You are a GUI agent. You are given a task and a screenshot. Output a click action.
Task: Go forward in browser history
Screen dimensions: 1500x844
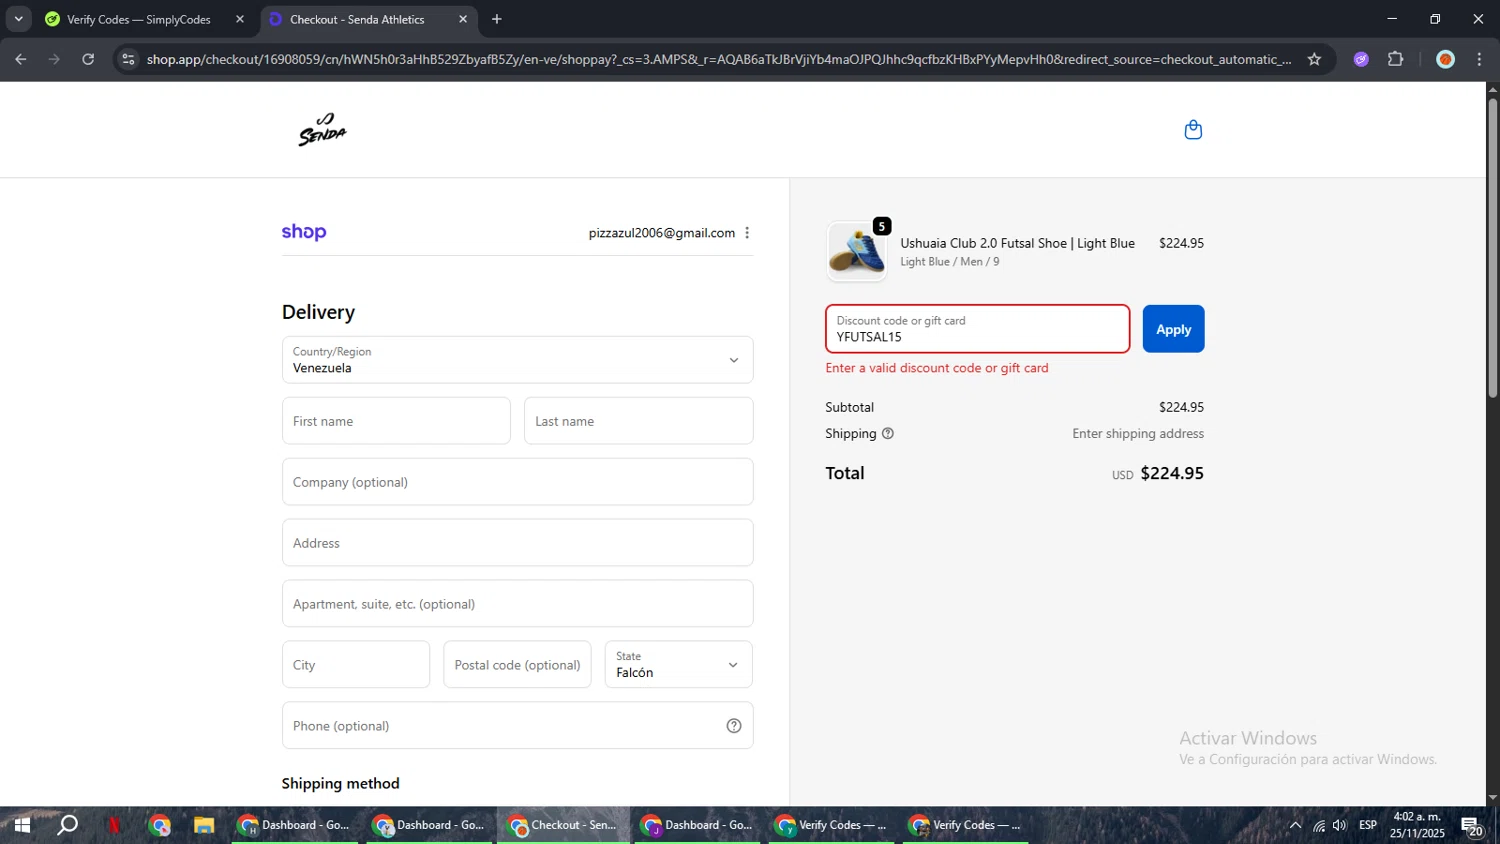tap(54, 59)
